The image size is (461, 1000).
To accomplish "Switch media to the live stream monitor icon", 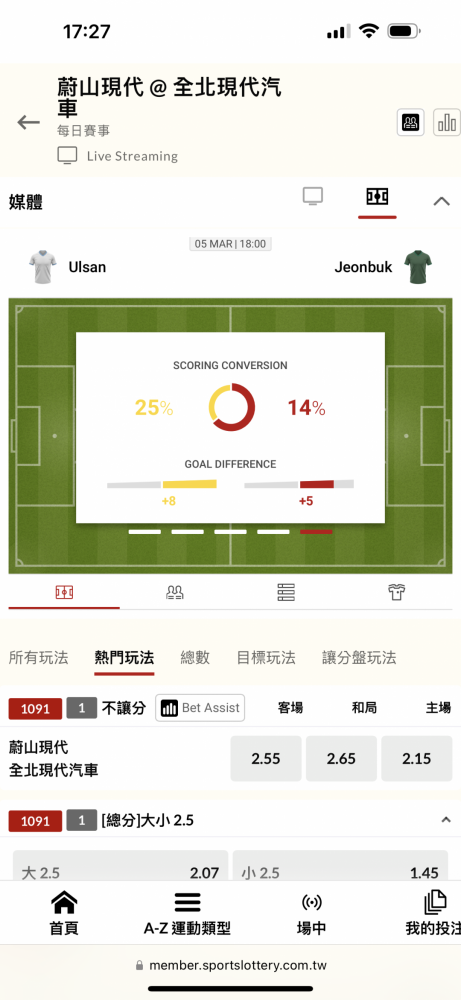I will pyautogui.click(x=312, y=197).
